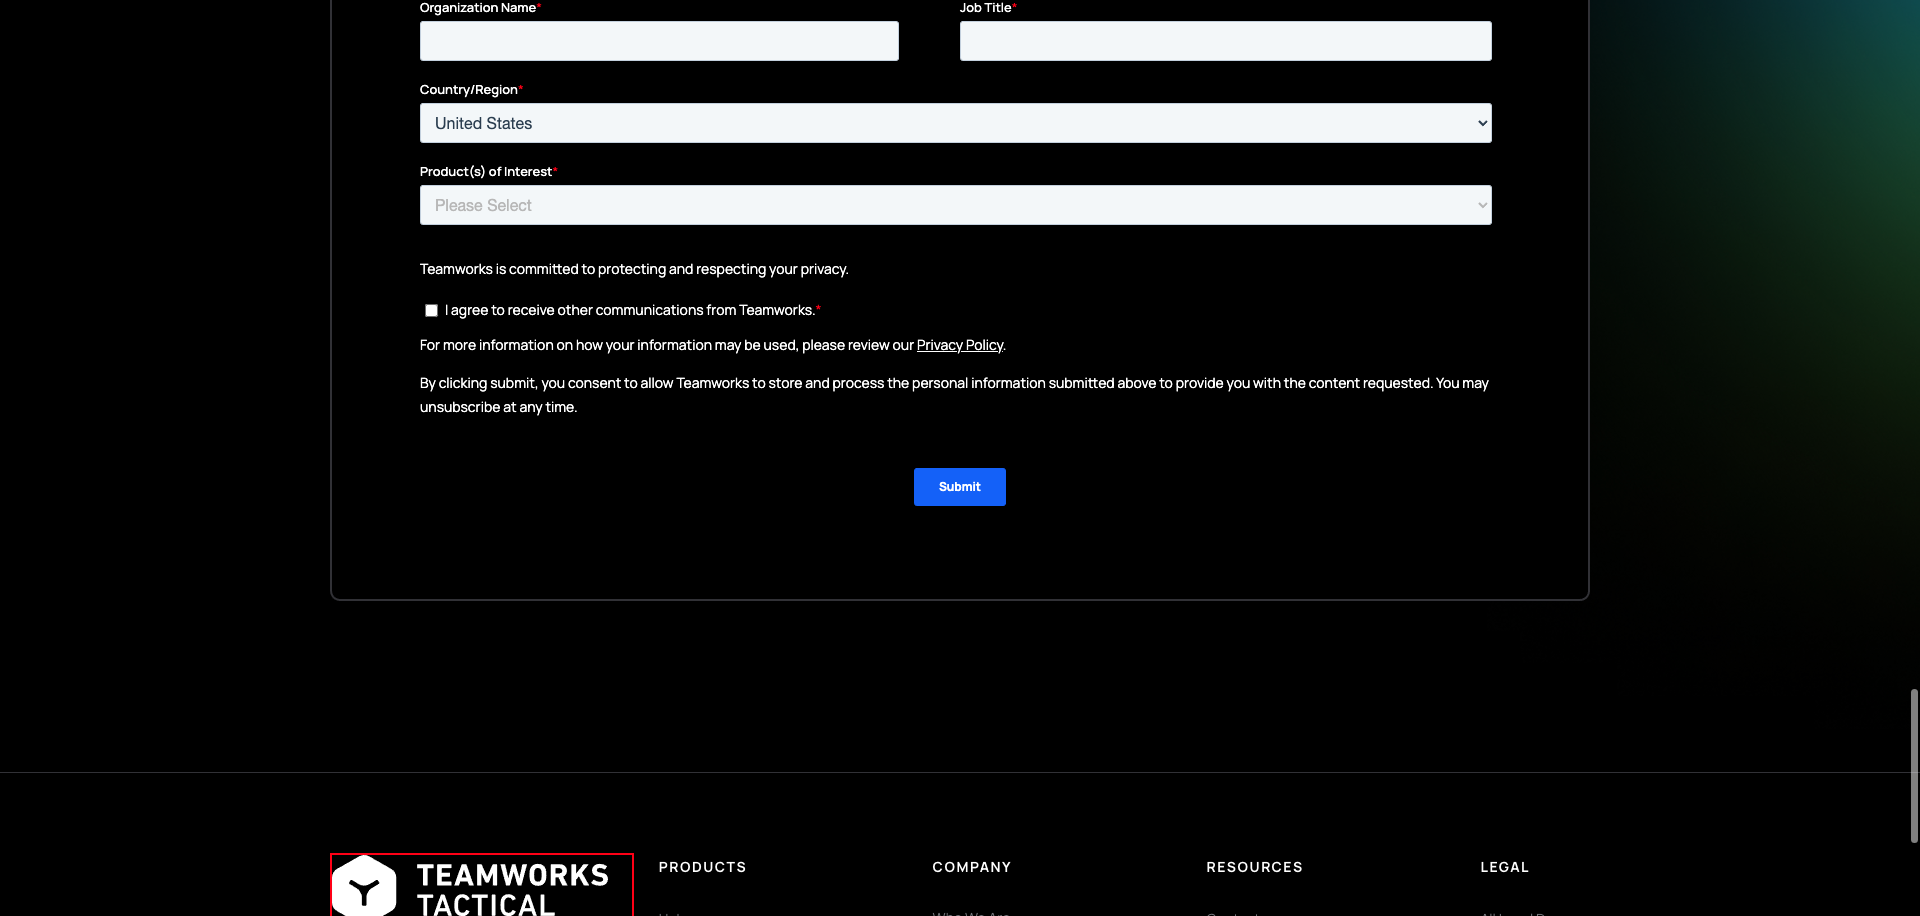The height and width of the screenshot is (916, 1920).
Task: Click the Job Title input field
Action: coord(1225,41)
